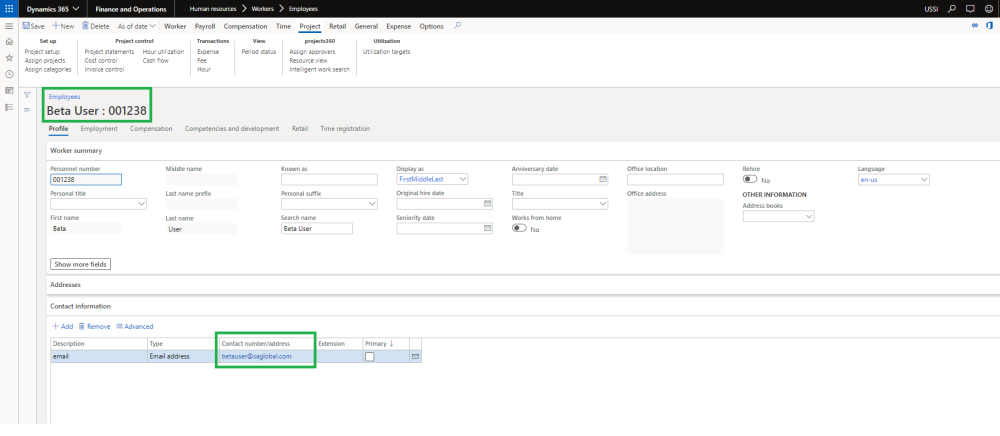Open the Office icon in action bar
The image size is (1000, 436).
pos(989,25)
